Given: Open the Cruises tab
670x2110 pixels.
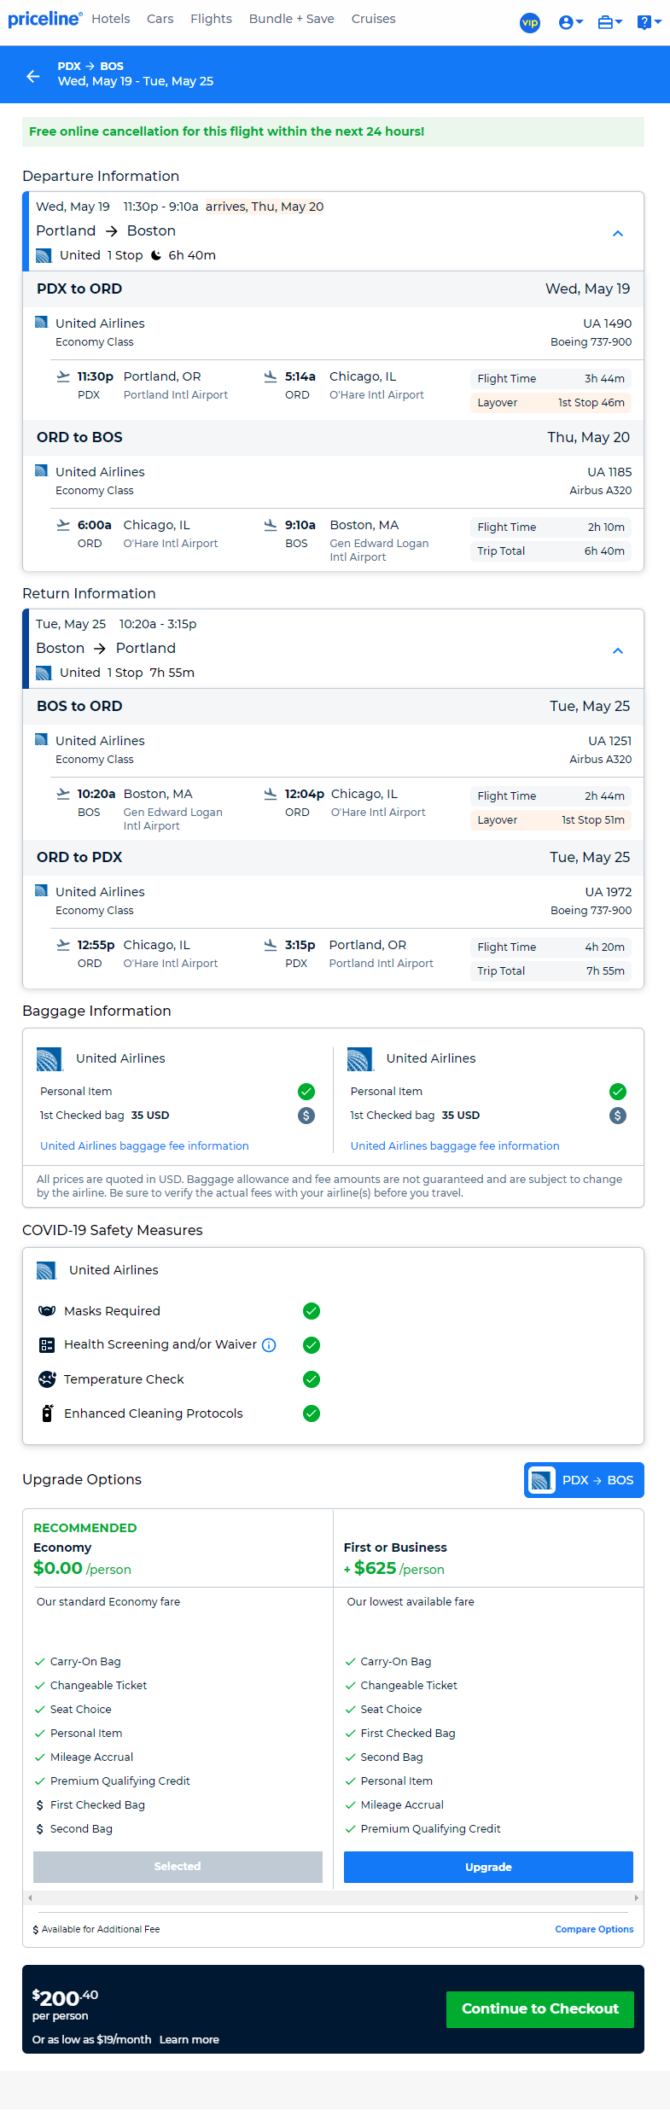Looking at the screenshot, I should (x=373, y=19).
